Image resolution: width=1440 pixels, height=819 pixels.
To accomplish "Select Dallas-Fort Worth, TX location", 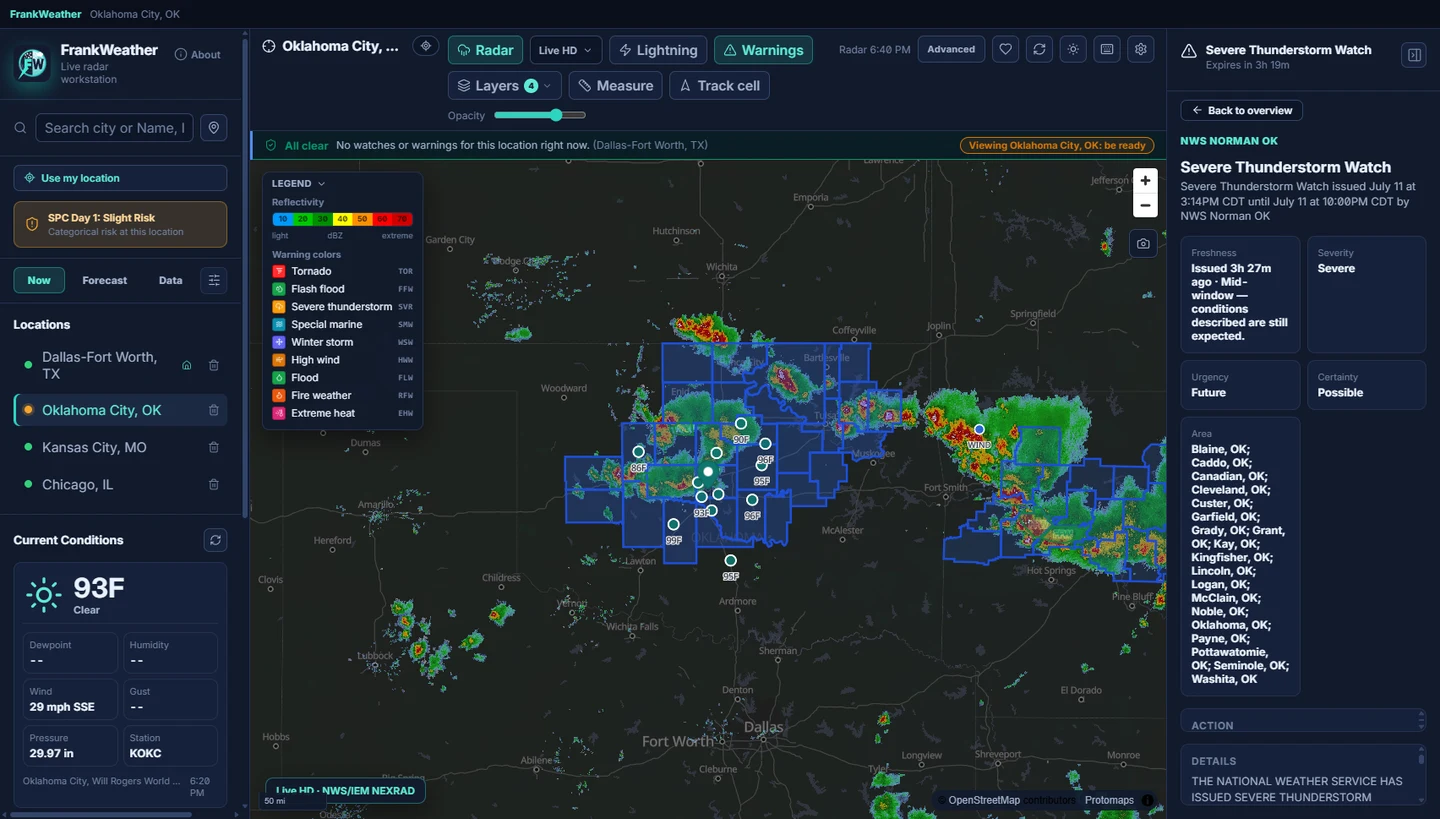I will 99,365.
